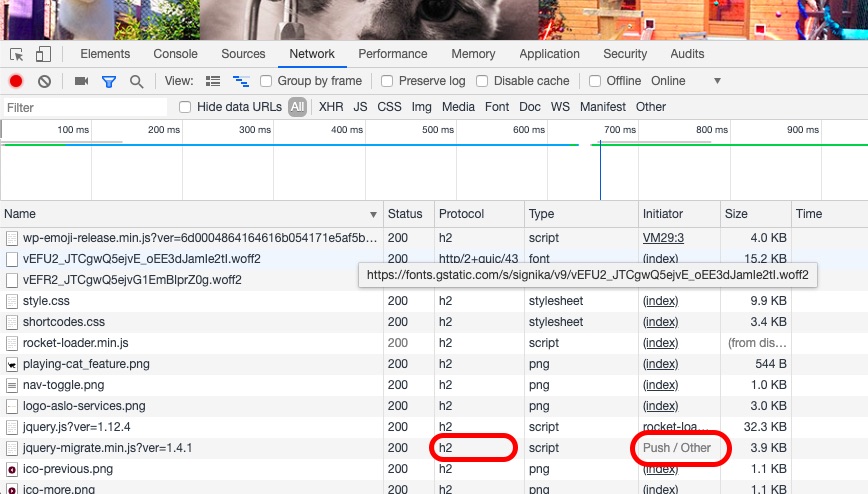Sort by the Time column header
Image resolution: width=868 pixels, height=494 pixels.
(x=830, y=214)
